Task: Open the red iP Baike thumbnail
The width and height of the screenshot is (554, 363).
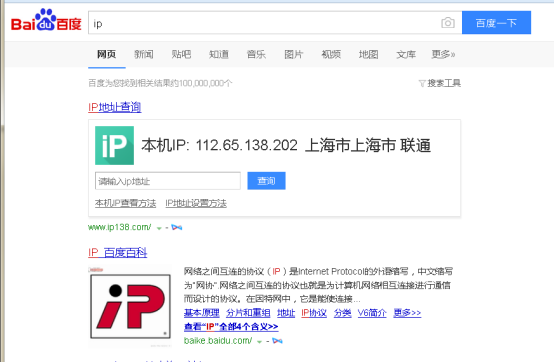Action: [x=130, y=306]
